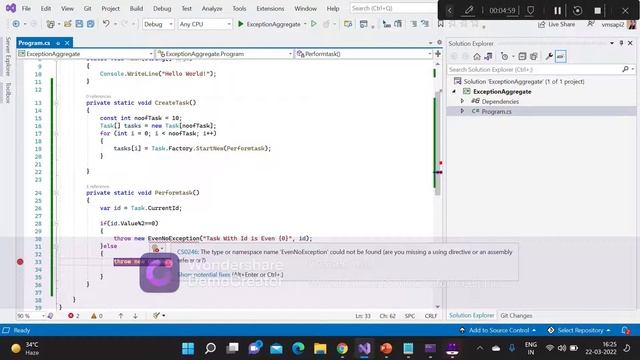Image resolution: width=640 pixels, height=360 pixels.
Task: Click Select Repository in status bar
Action: [x=579, y=330]
